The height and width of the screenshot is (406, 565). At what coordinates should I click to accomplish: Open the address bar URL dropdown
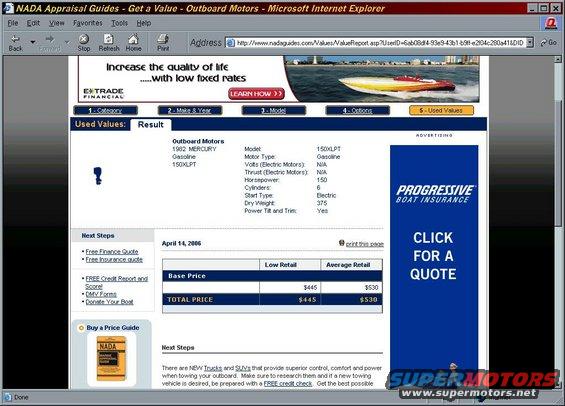(530, 43)
